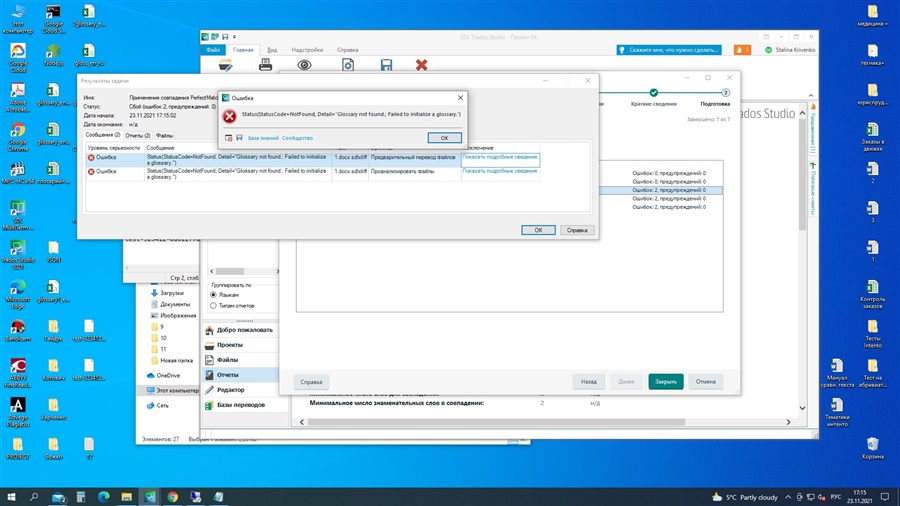The image size is (900, 506).
Task: Open SDL MultiTerm desktop shortcut
Action: pos(18,215)
